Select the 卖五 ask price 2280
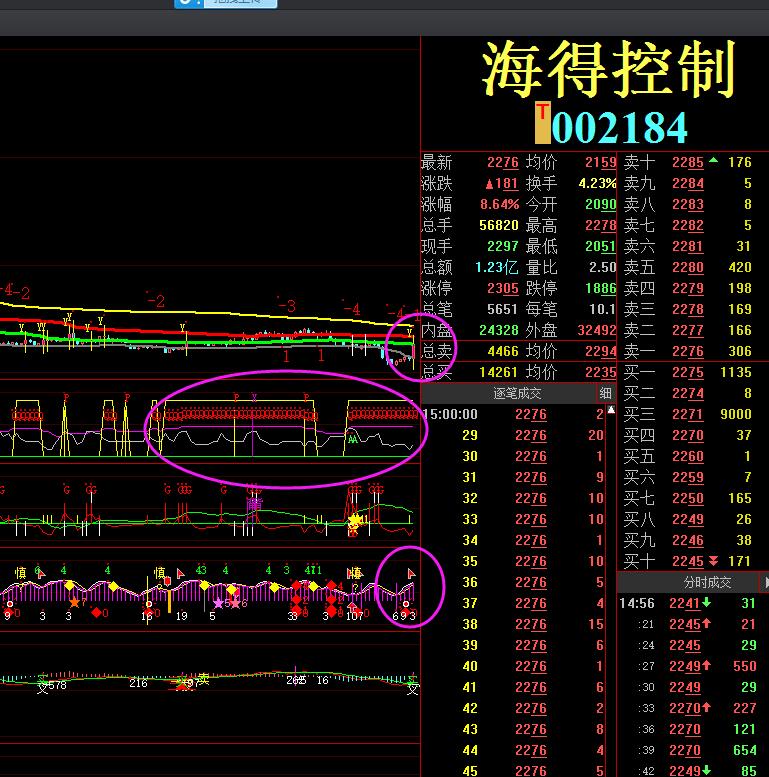Image resolution: width=769 pixels, height=777 pixels. [688, 268]
